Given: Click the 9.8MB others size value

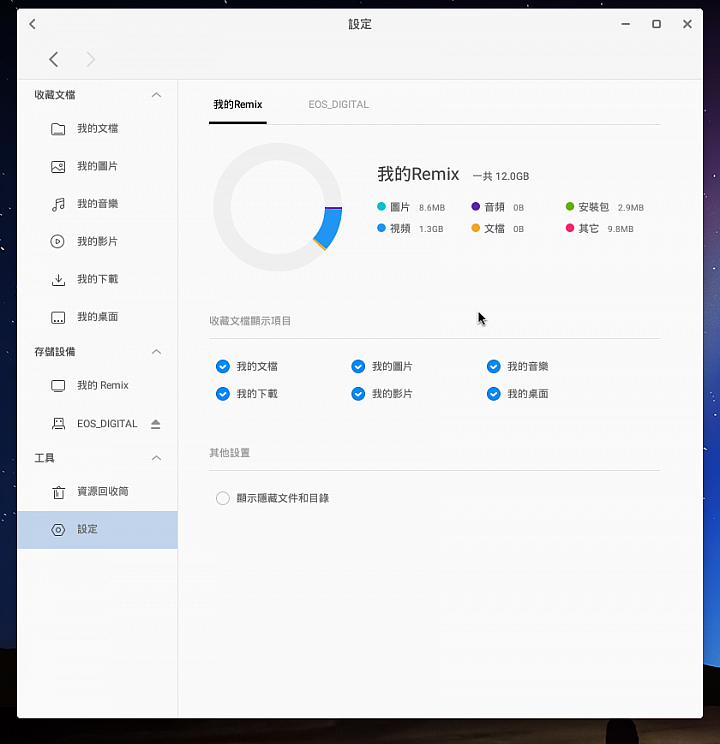Looking at the screenshot, I should (x=620, y=229).
